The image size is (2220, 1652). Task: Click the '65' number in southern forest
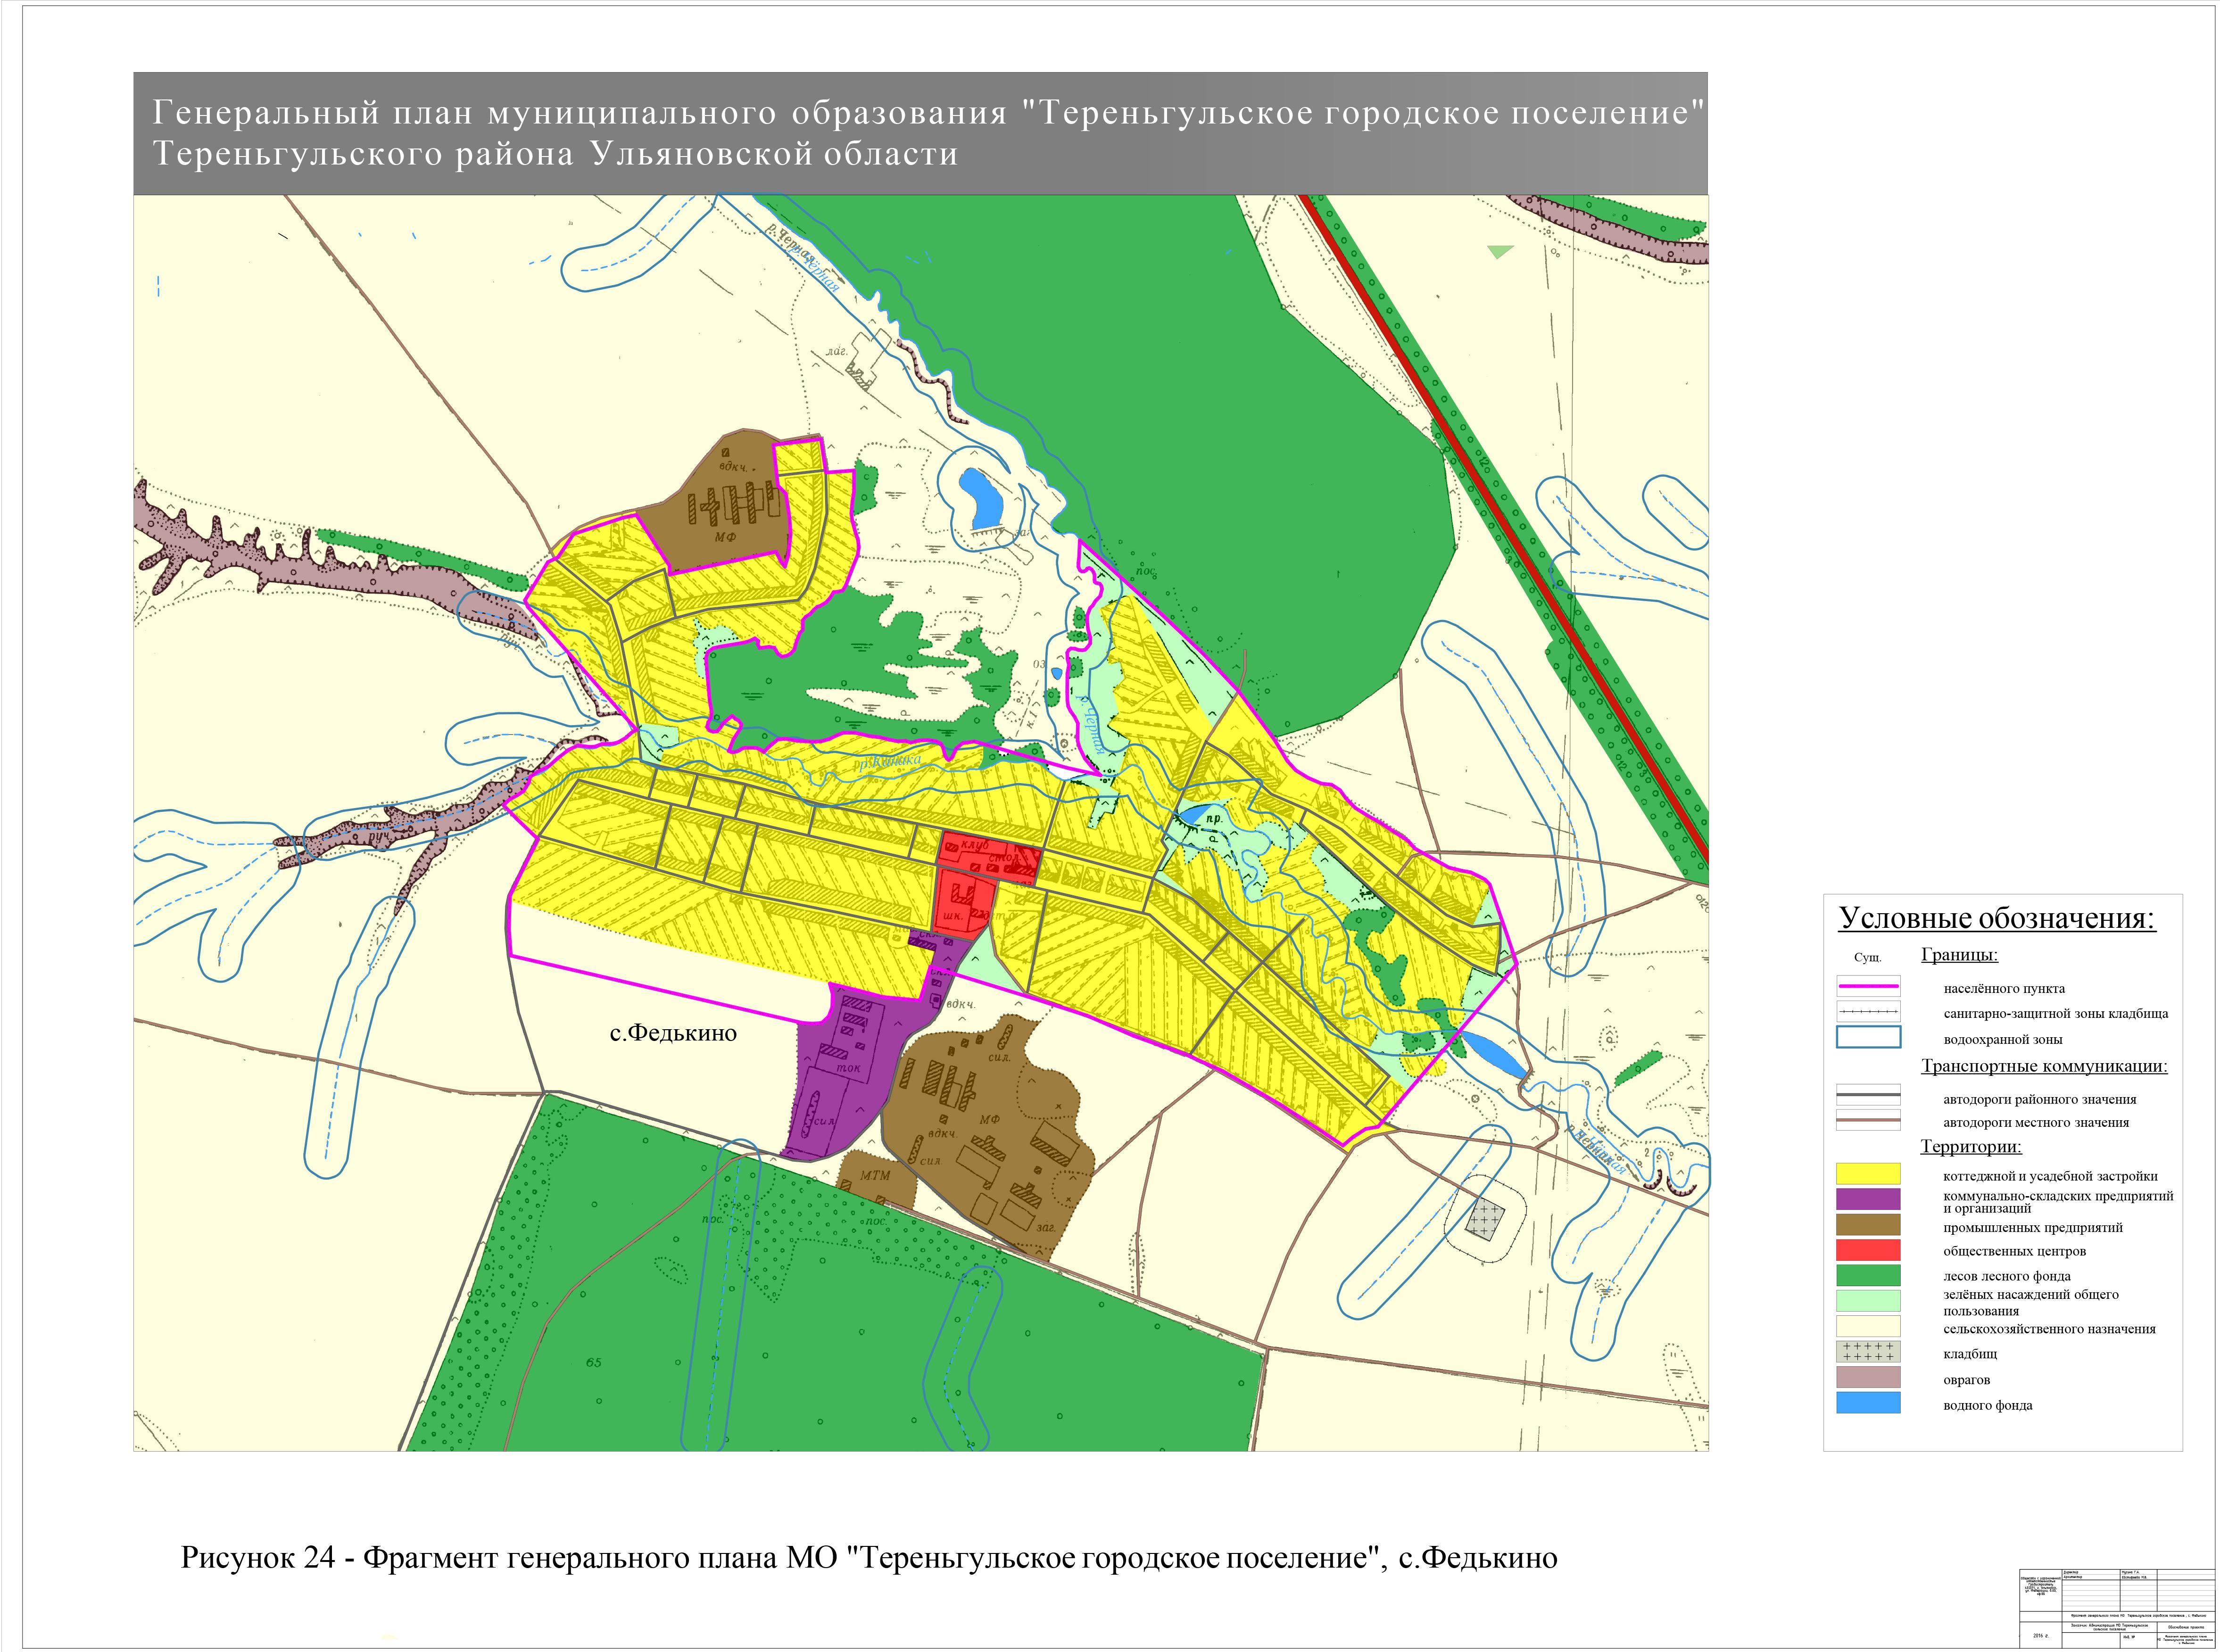pos(594,1362)
